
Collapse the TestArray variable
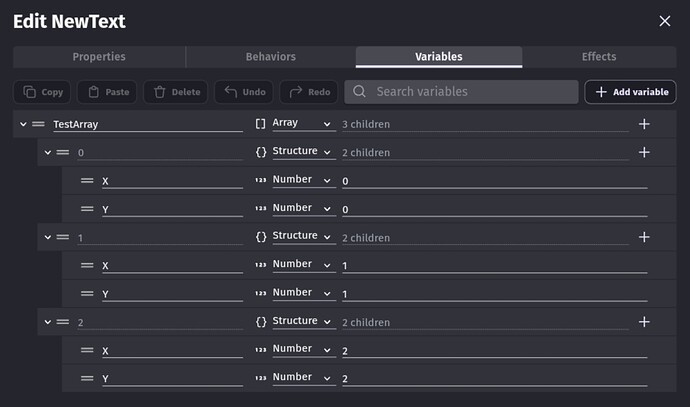tap(23, 124)
